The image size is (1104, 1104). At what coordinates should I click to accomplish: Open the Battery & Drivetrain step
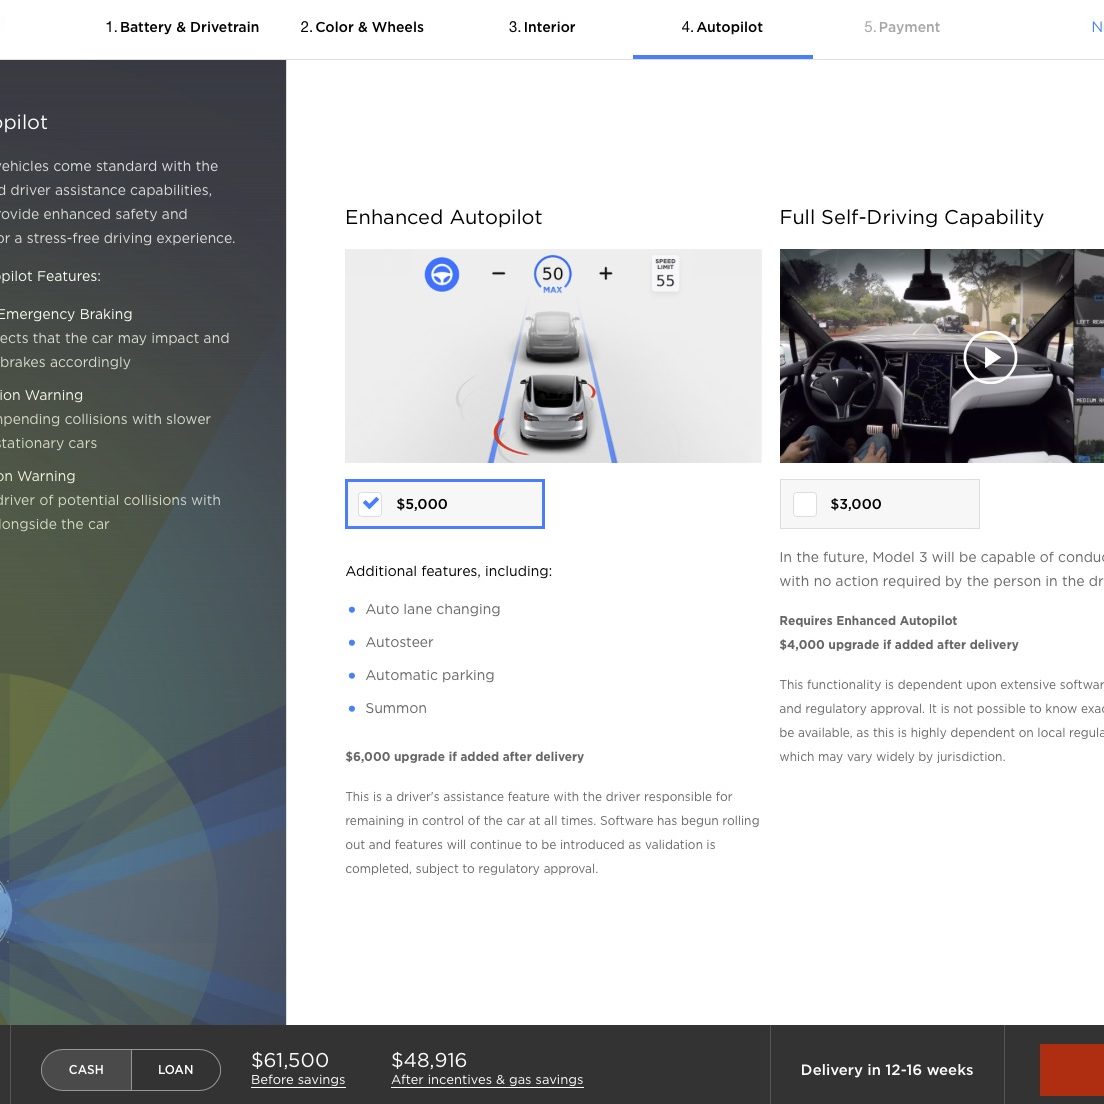[182, 27]
